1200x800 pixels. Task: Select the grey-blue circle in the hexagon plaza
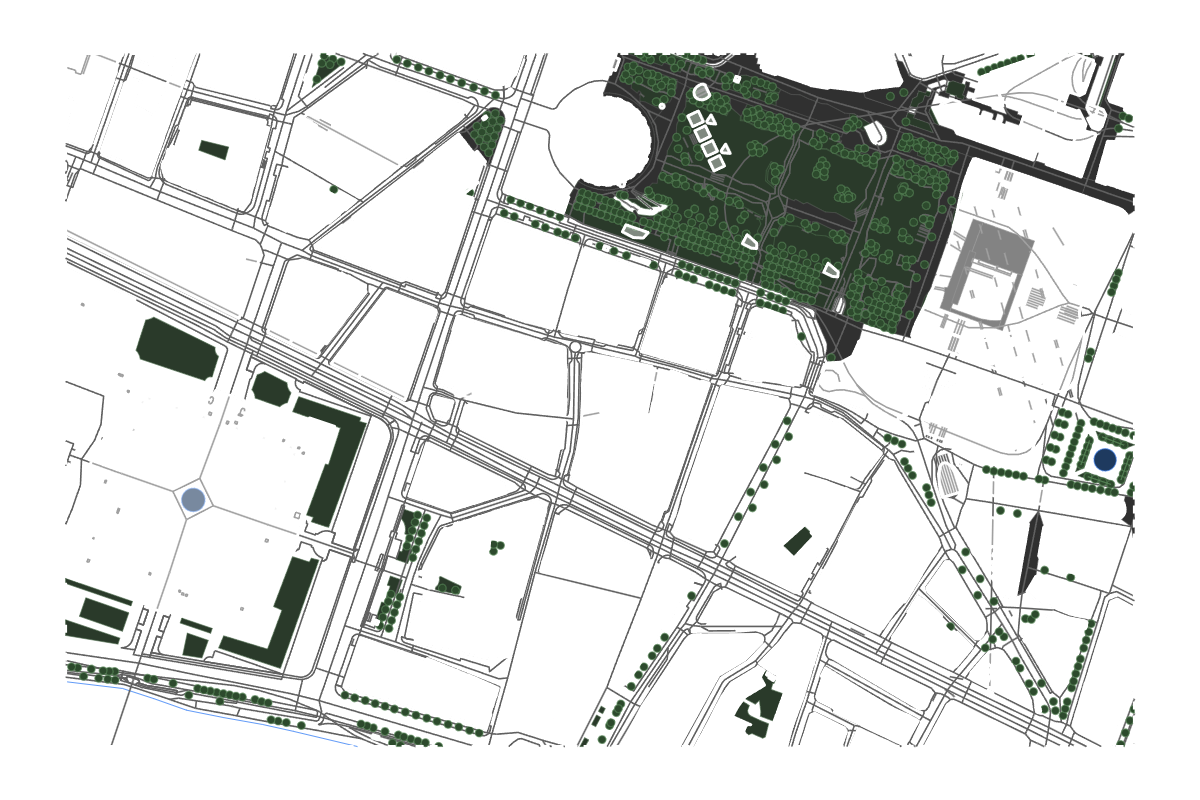[x=193, y=499]
